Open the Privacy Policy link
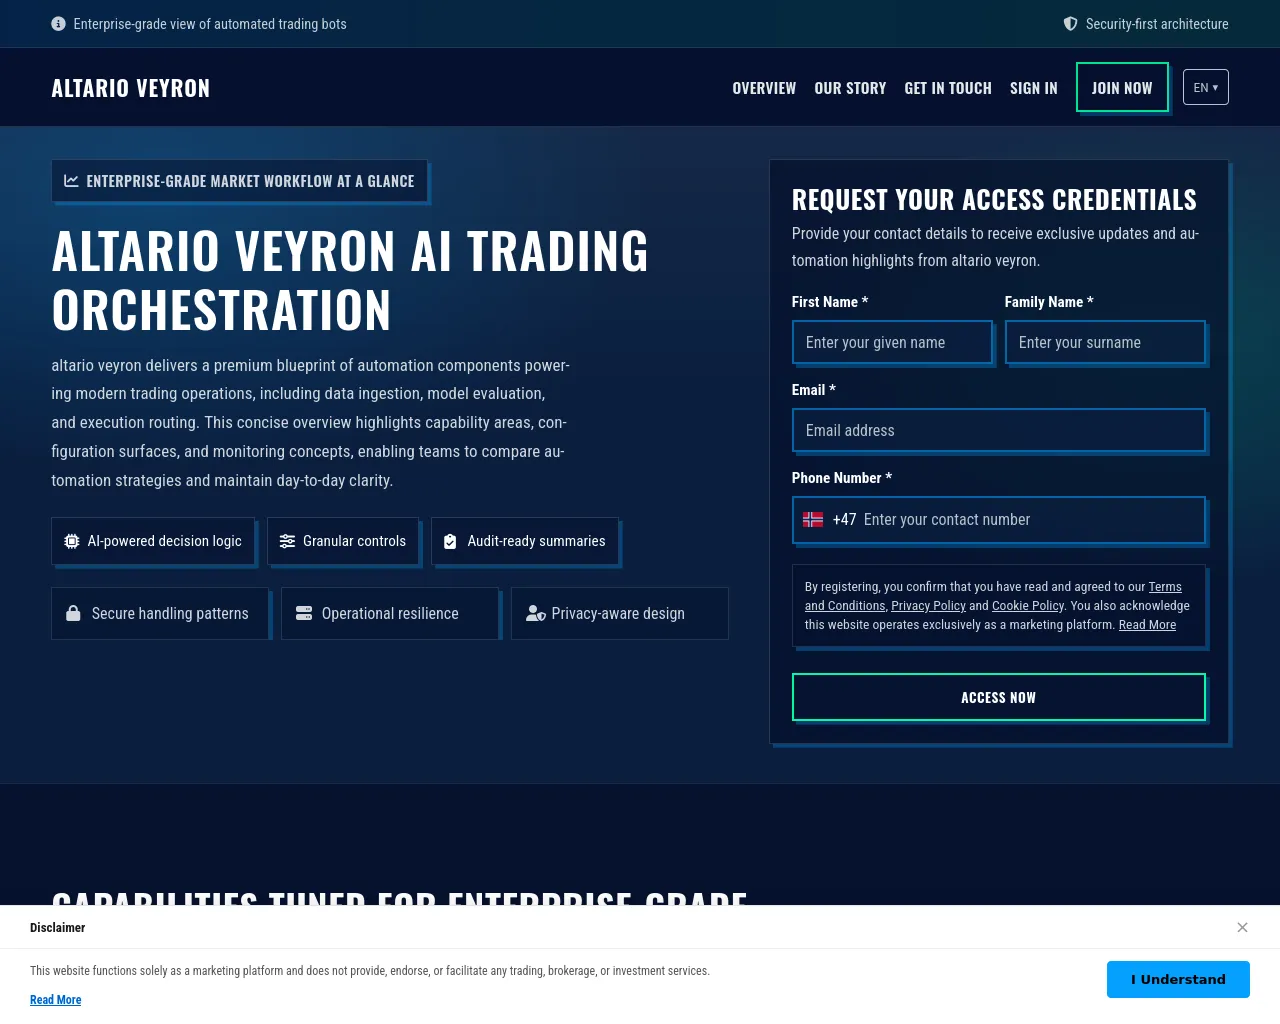 928,606
